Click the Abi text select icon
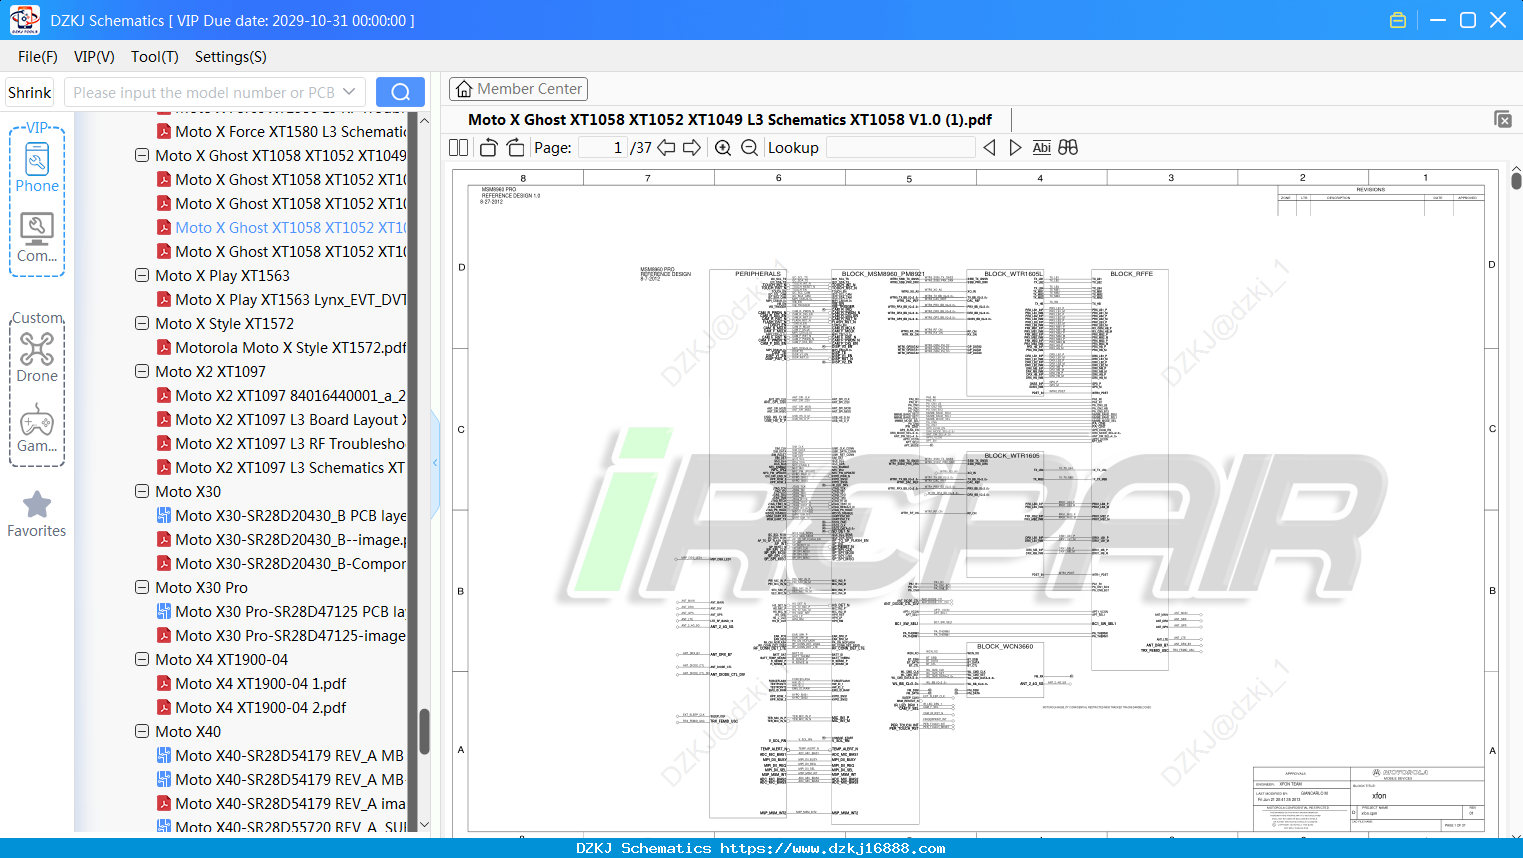 tap(1041, 148)
